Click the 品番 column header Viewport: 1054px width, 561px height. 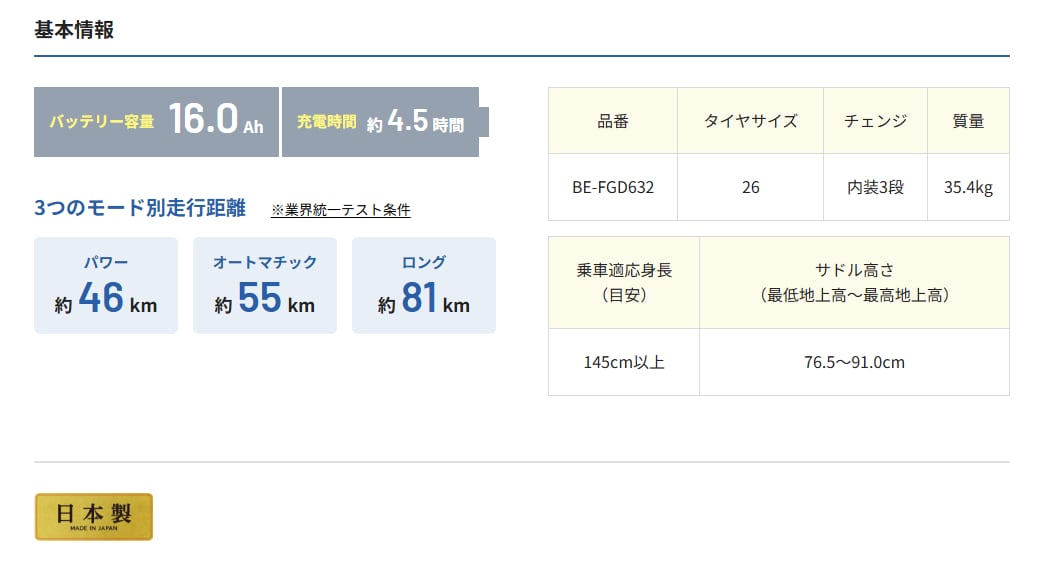pyautogui.click(x=613, y=121)
